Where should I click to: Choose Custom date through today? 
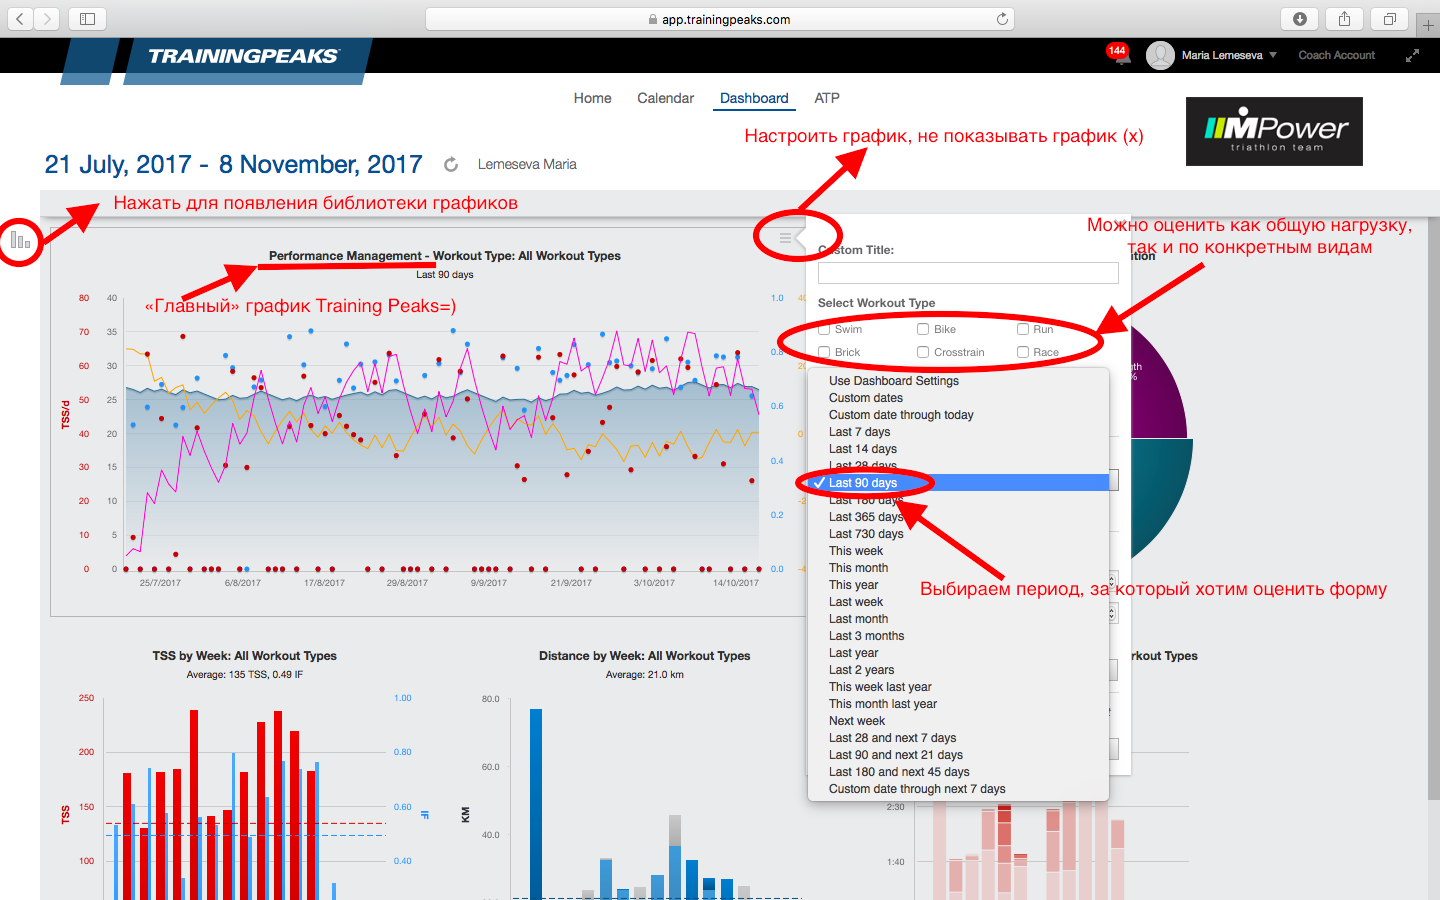click(x=958, y=415)
